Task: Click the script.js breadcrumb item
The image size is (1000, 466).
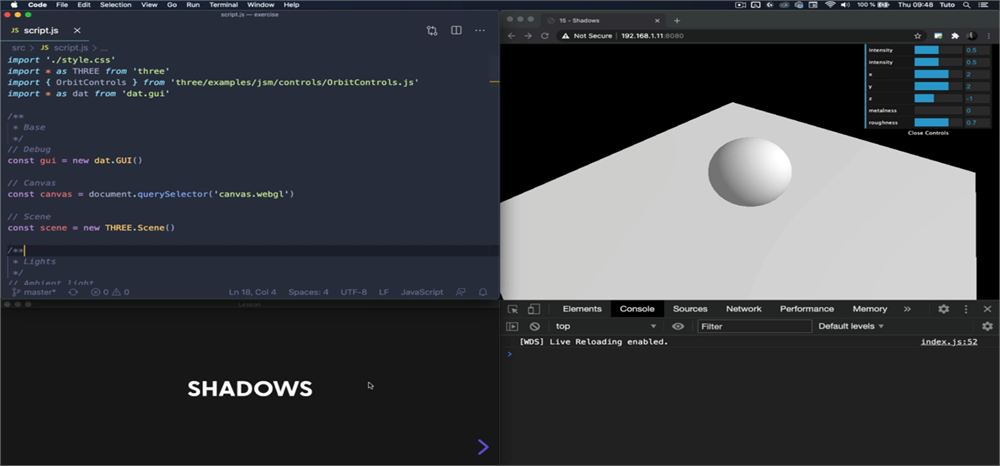Action: [64, 48]
